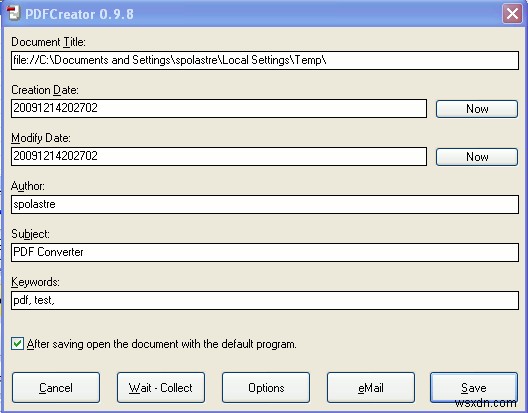Click the Creation Date label
Image resolution: width=528 pixels, height=413 pixels.
(45, 90)
